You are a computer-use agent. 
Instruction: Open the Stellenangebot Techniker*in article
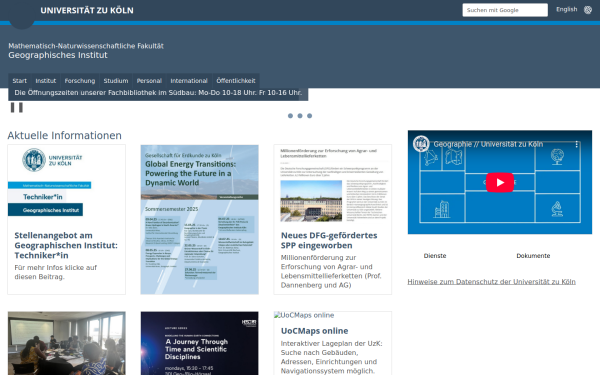pos(66,245)
